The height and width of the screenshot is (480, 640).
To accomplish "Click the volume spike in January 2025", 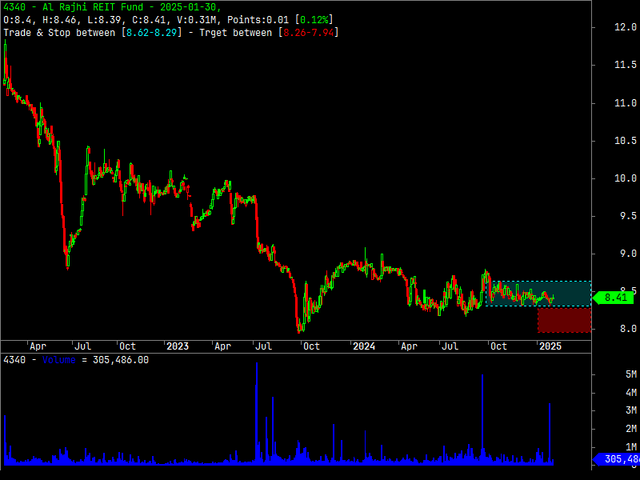I will click(550, 433).
